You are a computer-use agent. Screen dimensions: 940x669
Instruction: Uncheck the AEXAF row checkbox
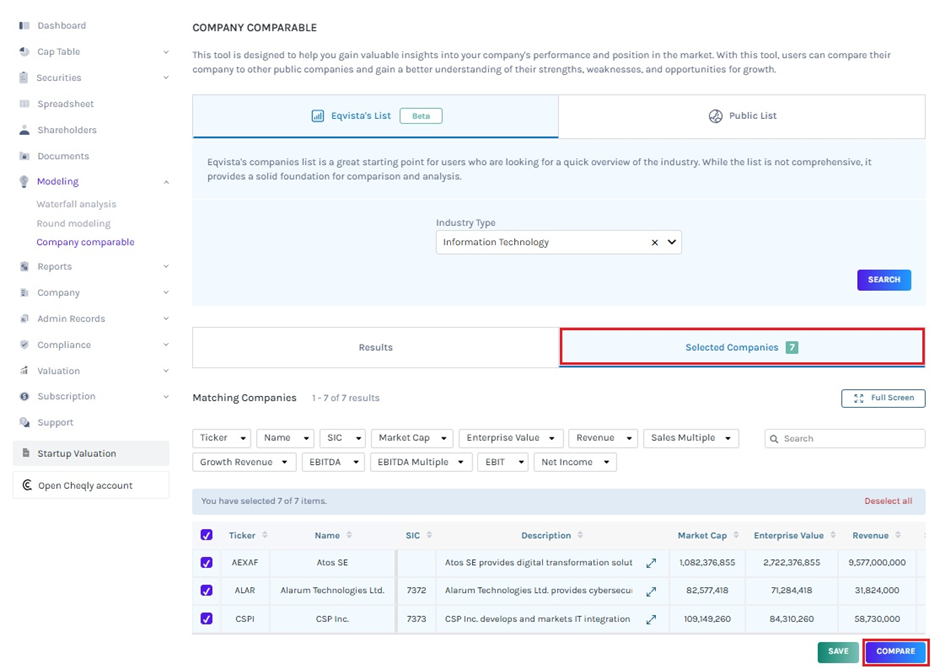click(x=207, y=563)
